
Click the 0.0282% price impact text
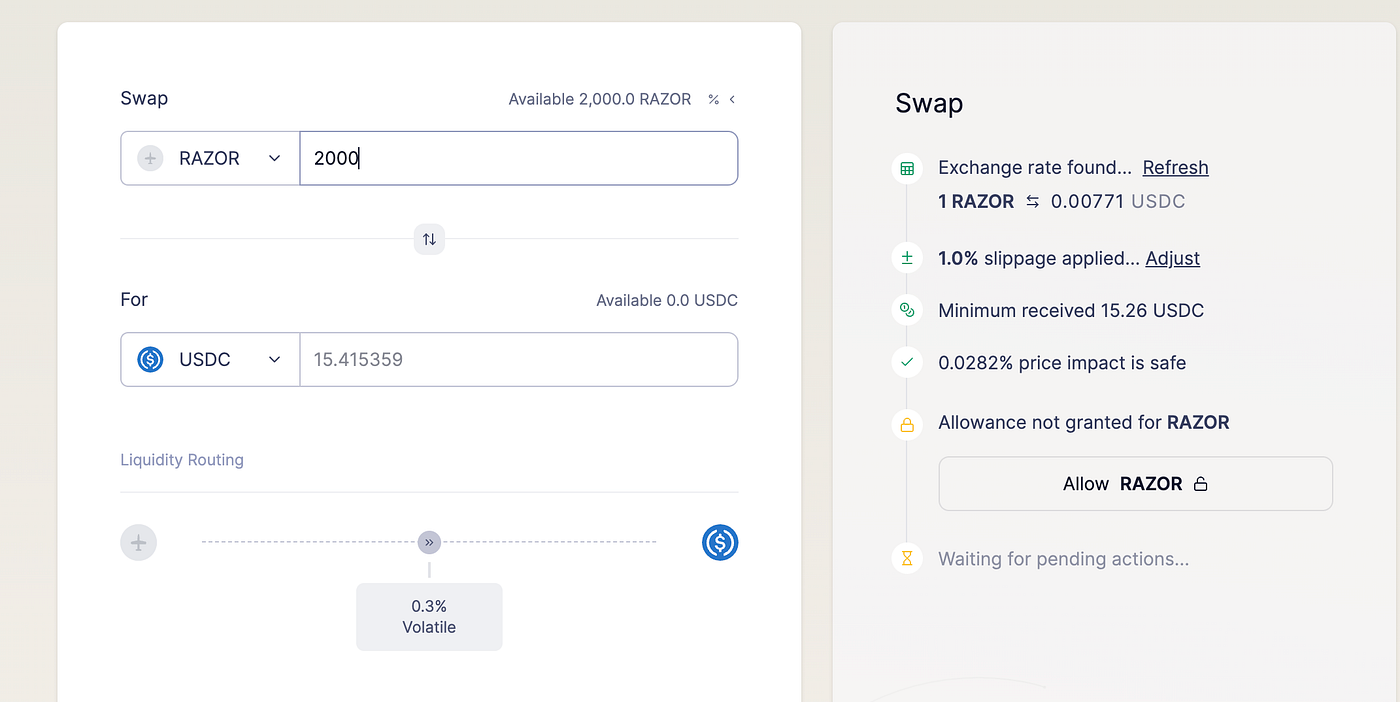pyautogui.click(x=1062, y=363)
